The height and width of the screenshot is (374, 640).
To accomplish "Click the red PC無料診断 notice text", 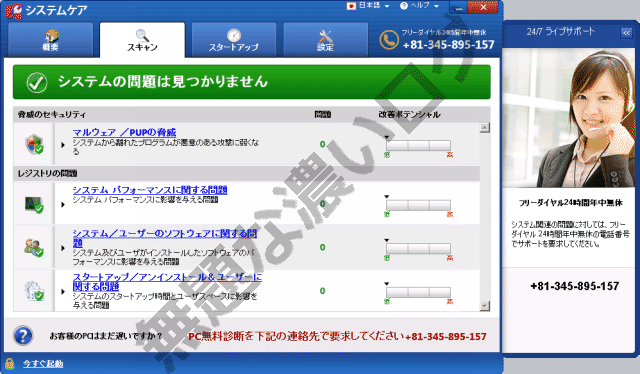I will pos(337,336).
